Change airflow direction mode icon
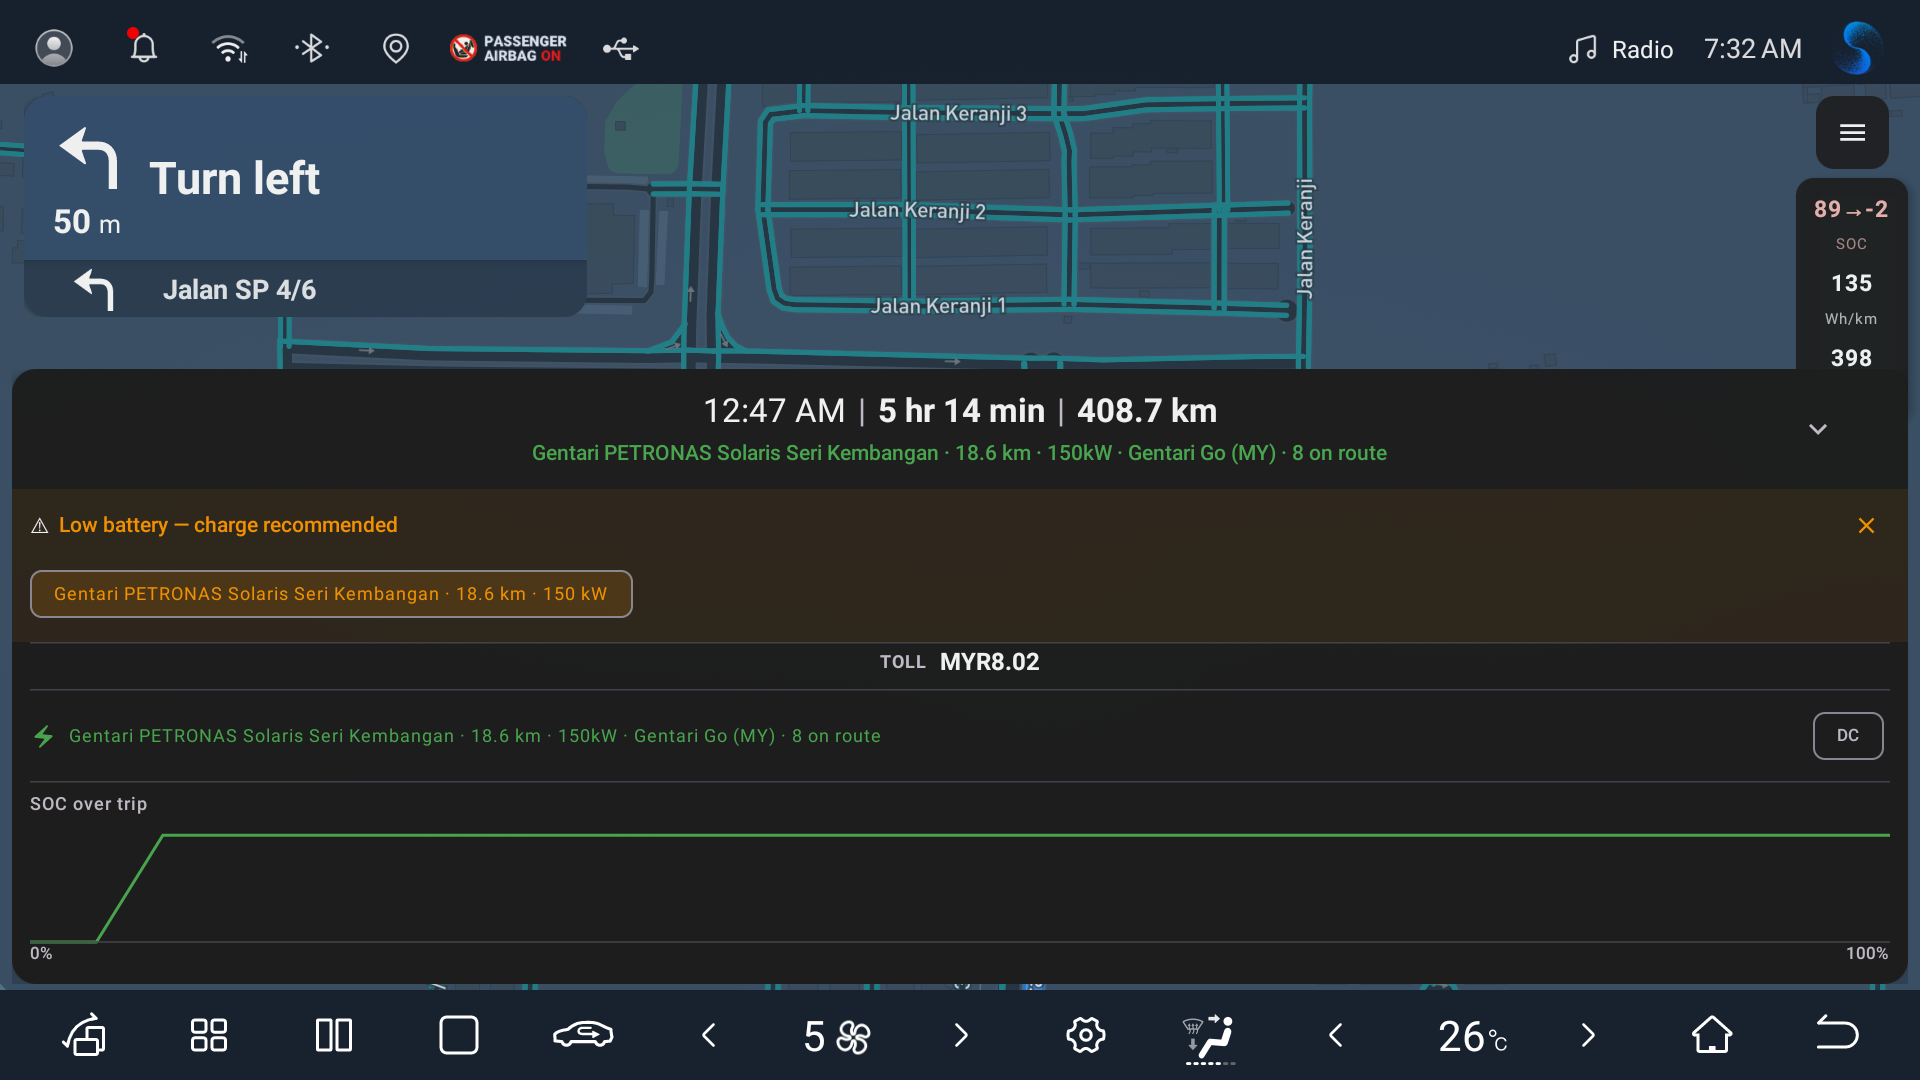This screenshot has width=1920, height=1080. coord(1209,1037)
